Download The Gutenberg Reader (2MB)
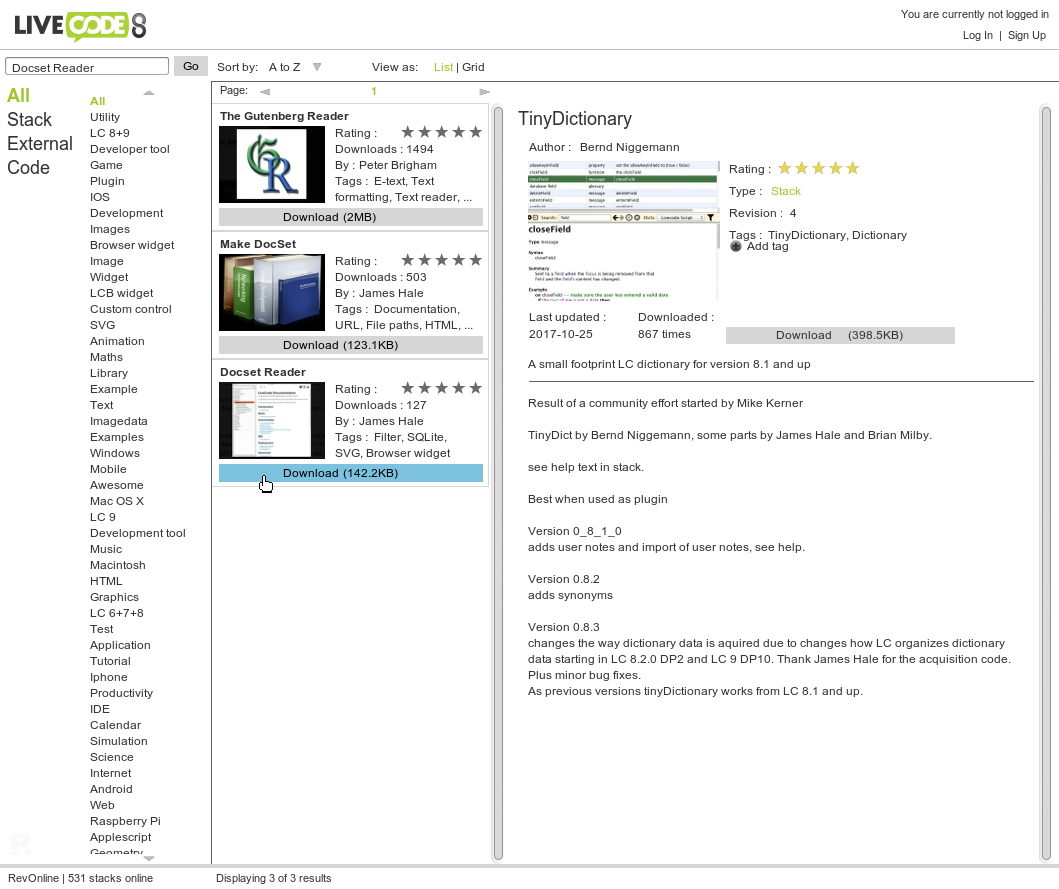 click(x=351, y=217)
